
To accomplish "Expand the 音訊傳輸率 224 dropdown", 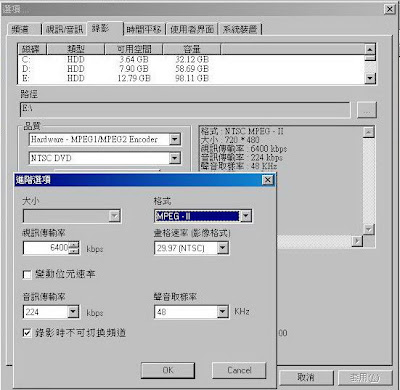I will (73, 312).
